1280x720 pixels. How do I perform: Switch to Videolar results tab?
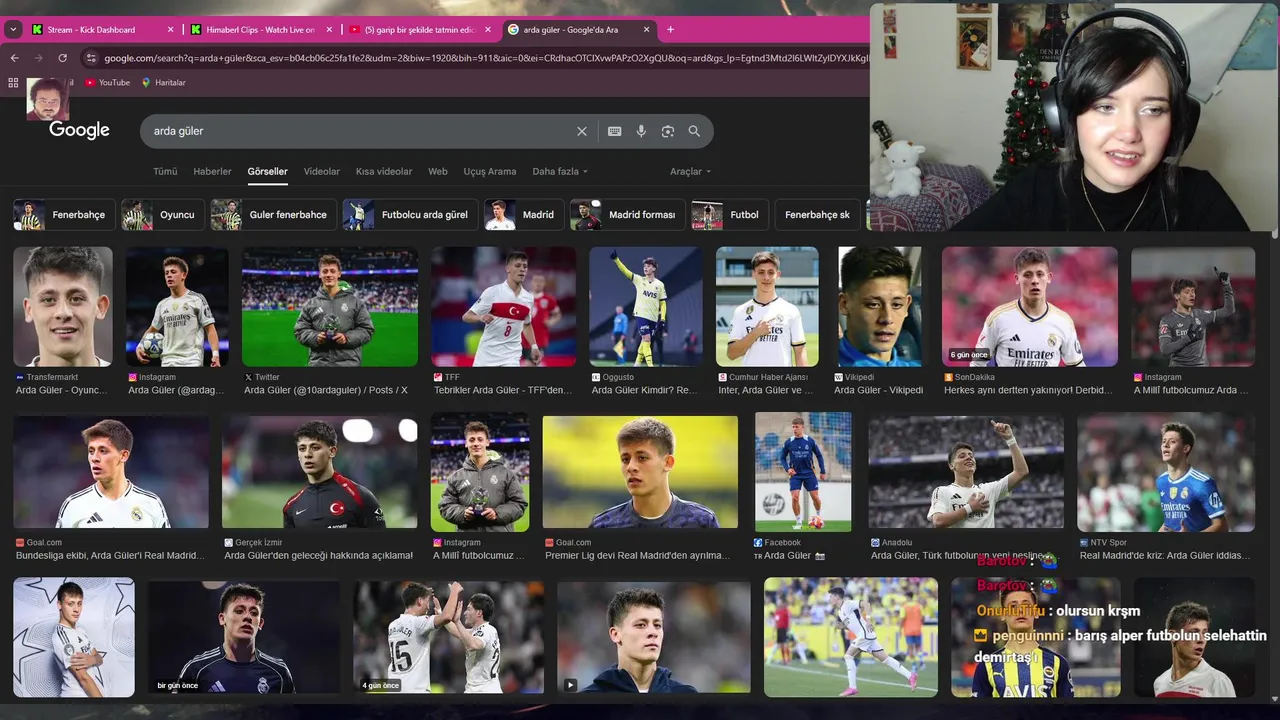322,171
